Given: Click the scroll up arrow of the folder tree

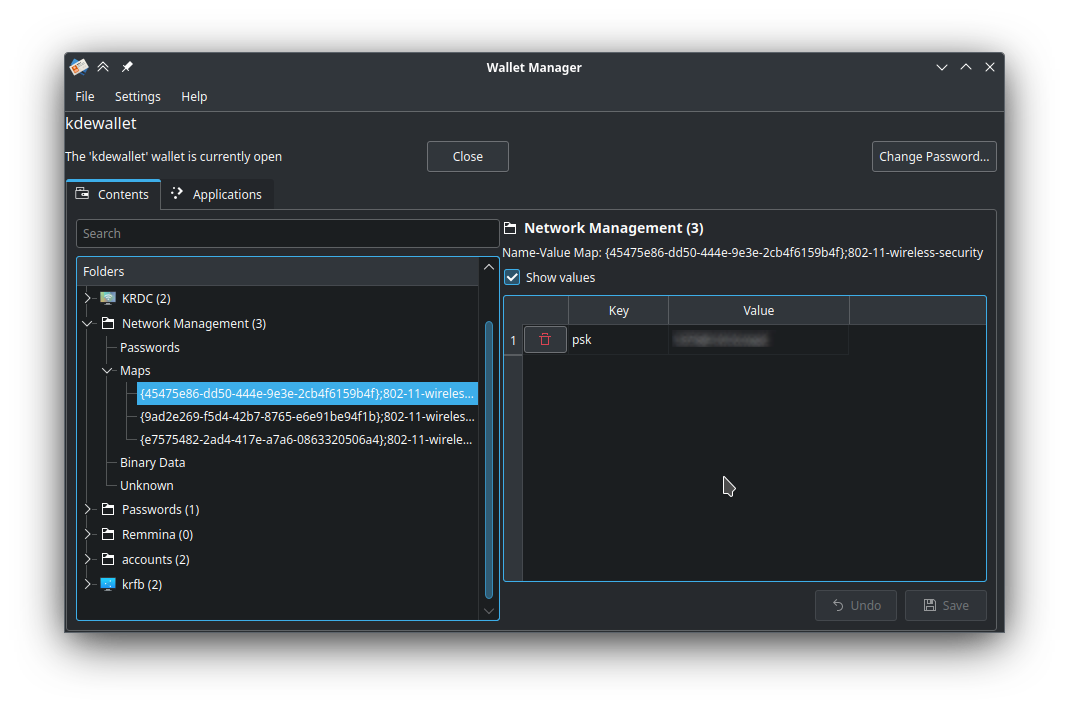Looking at the screenshot, I should [489, 267].
